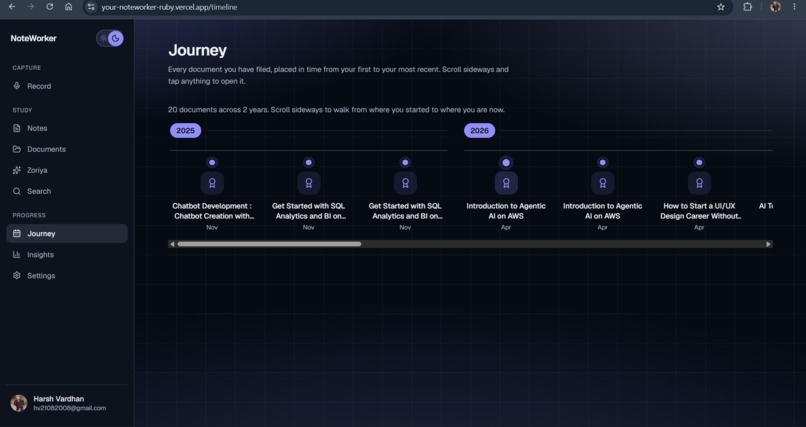The image size is (806, 427).
Task: Open the Zoriya assistant label
Action: coord(37,170)
